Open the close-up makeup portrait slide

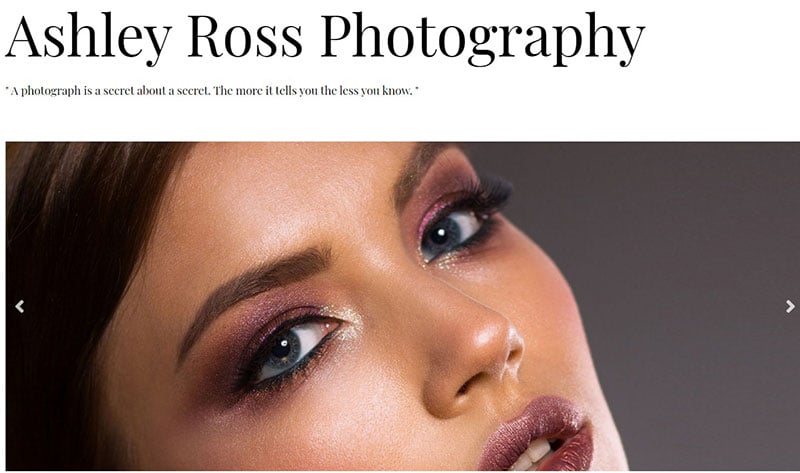coord(403,306)
